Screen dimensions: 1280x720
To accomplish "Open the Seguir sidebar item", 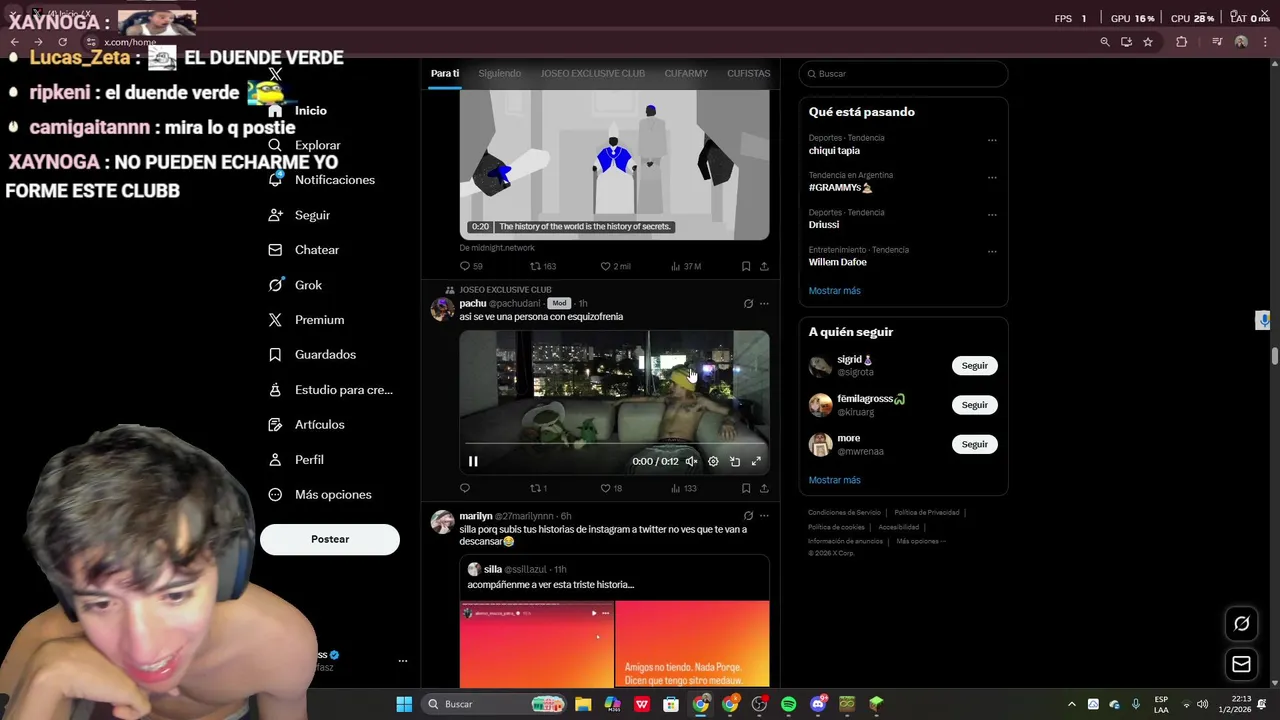I will (x=299, y=215).
